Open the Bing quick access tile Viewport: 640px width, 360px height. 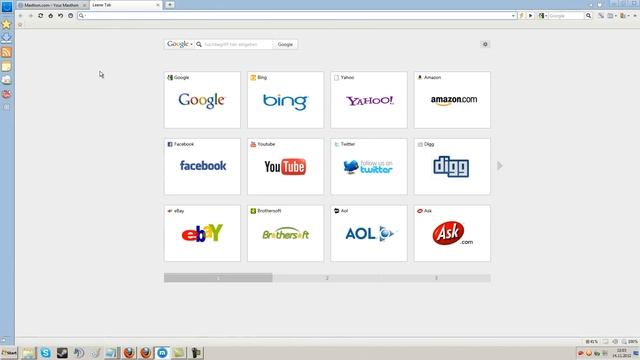(x=285, y=100)
